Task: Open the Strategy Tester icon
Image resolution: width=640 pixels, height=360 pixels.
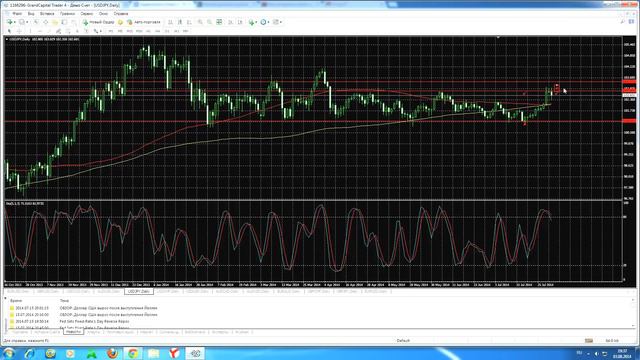Action: pyautogui.click(x=73, y=22)
